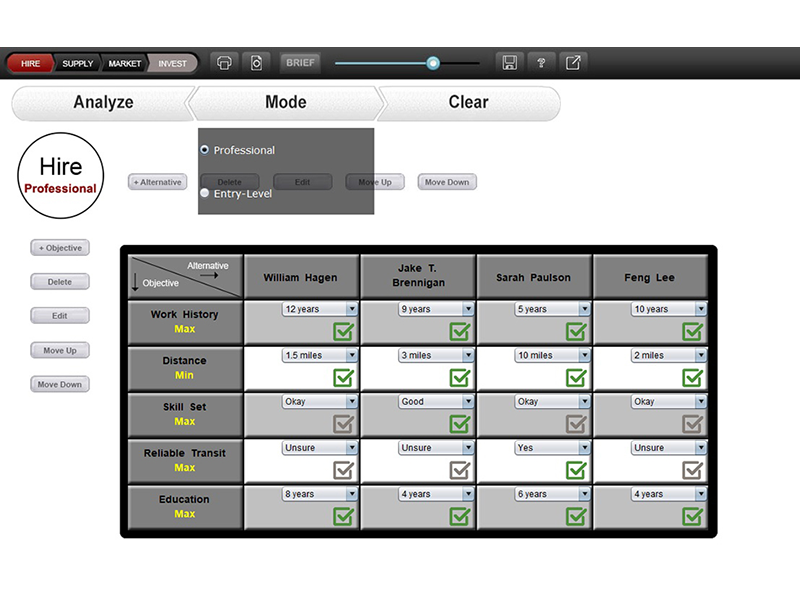
Task: Toggle Sarah Paulson's Reliable Transit checkbox
Action: [576, 470]
